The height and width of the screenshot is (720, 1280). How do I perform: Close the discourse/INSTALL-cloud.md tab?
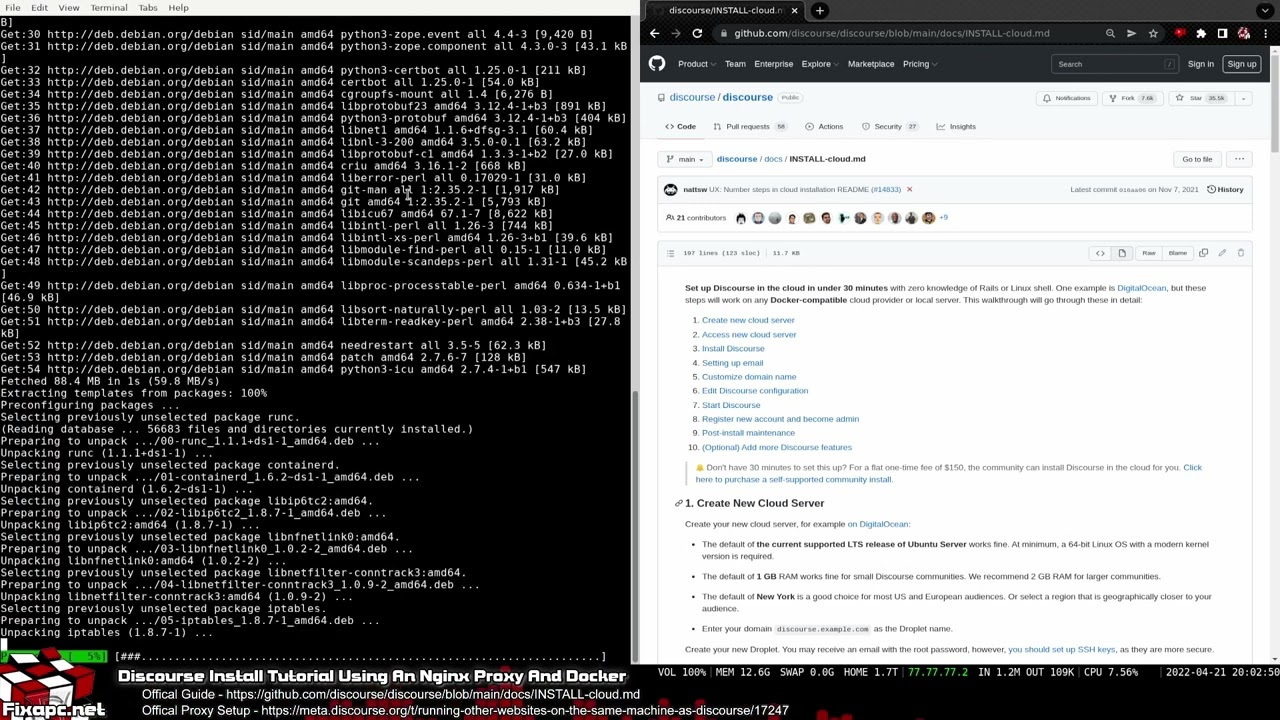tap(794, 10)
